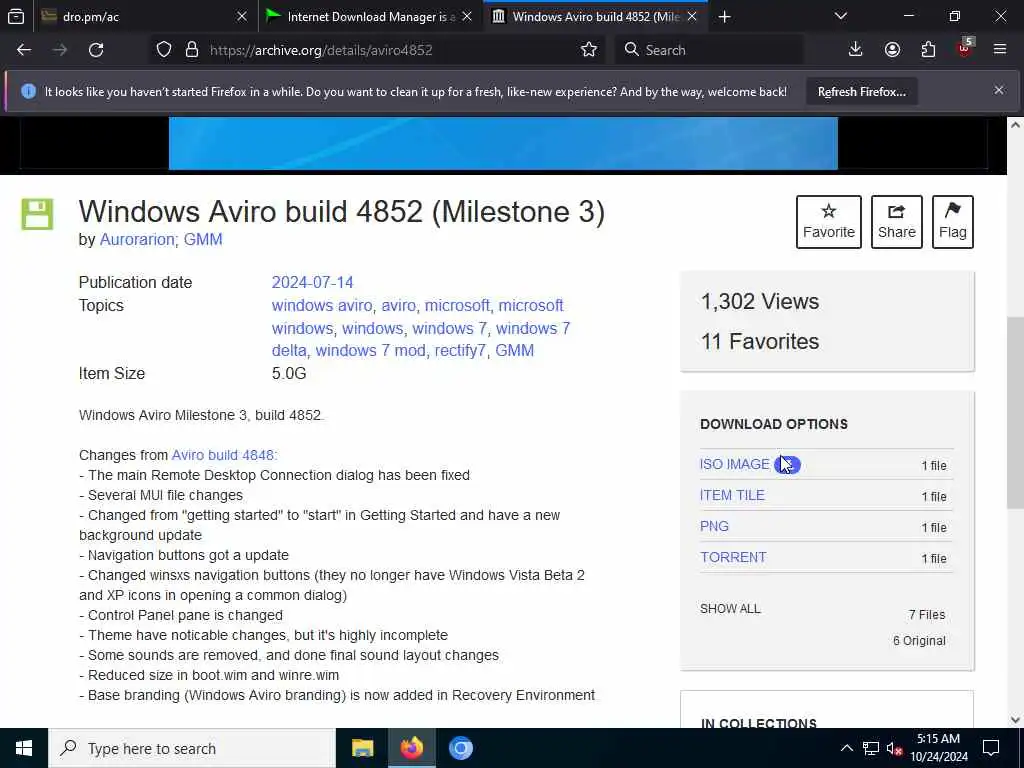1024x768 pixels.
Task: Expand the list all tabs chevron
Action: [x=840, y=16]
